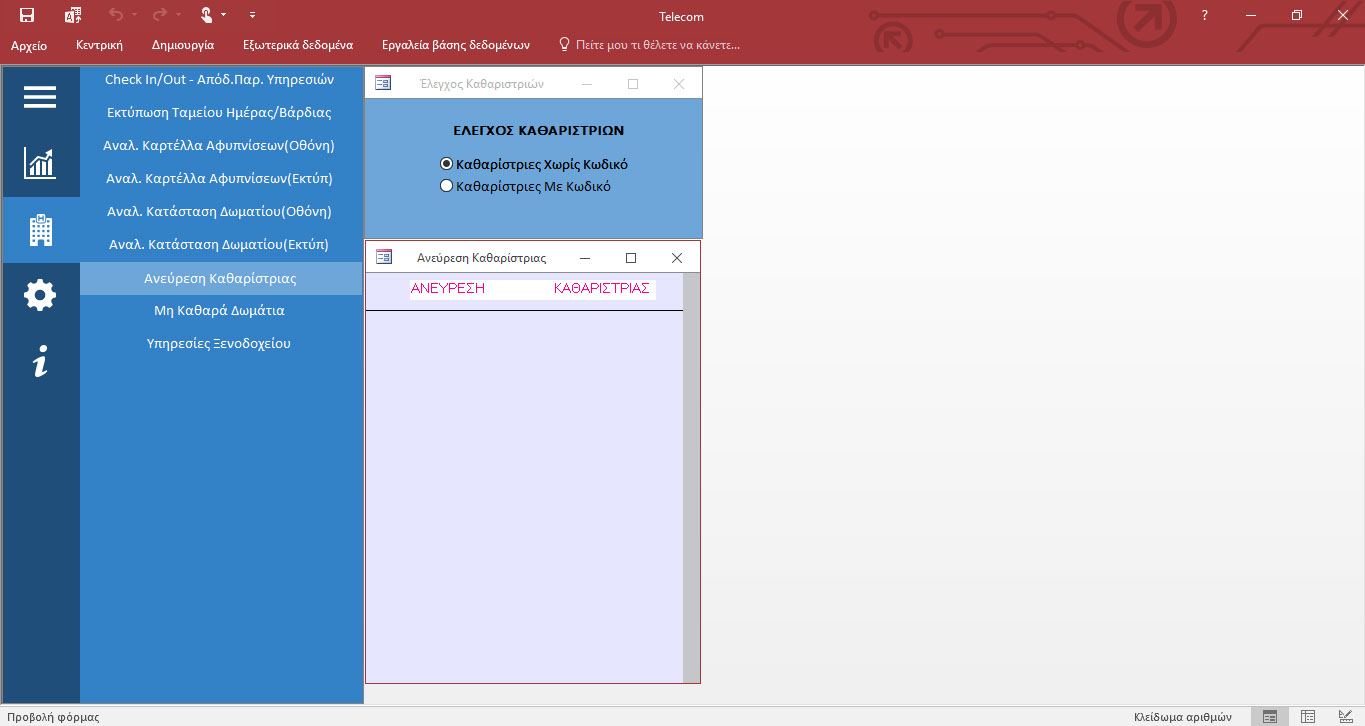The height and width of the screenshot is (726, 1365).
Task: Click the vertical scrollbar of Ανεύρεση Καθαρίστριας form
Action: pyautogui.click(x=691, y=478)
